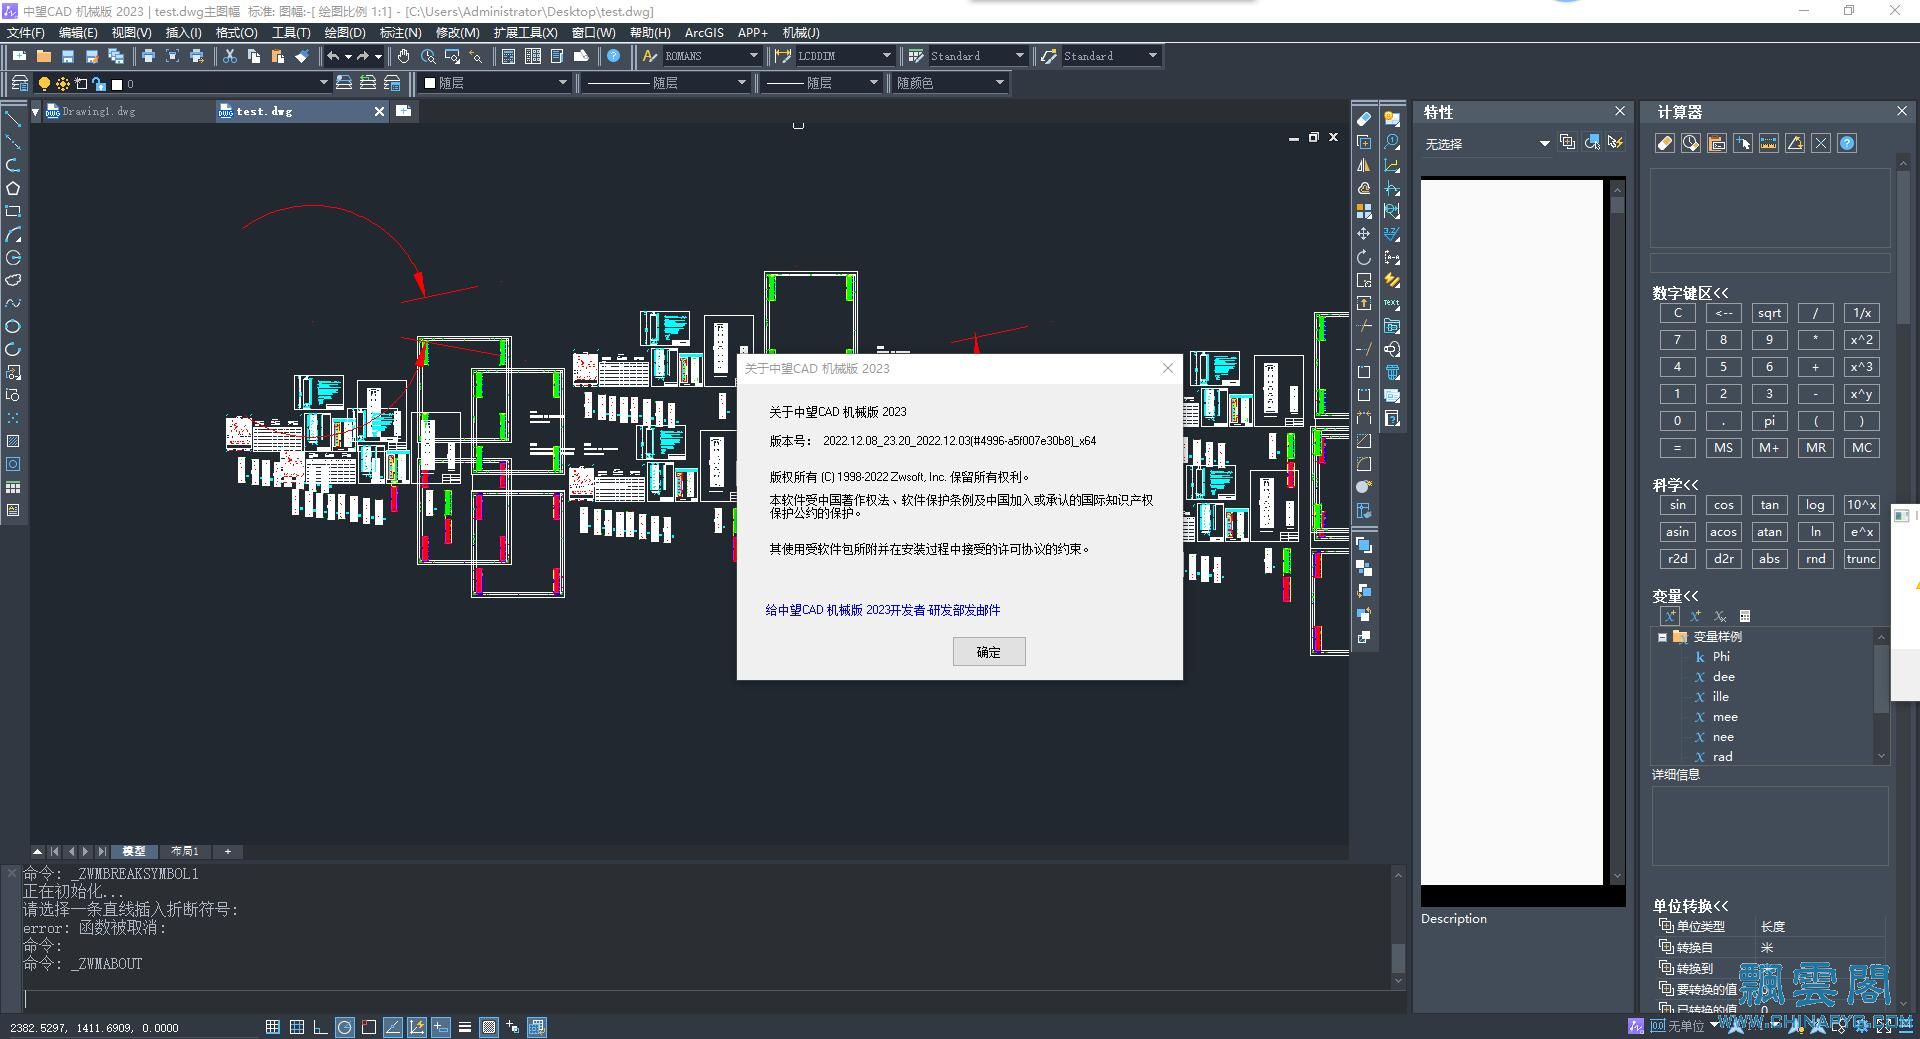
Task: Click the Rotate tool in modify toolbar
Action: pyautogui.click(x=1364, y=257)
